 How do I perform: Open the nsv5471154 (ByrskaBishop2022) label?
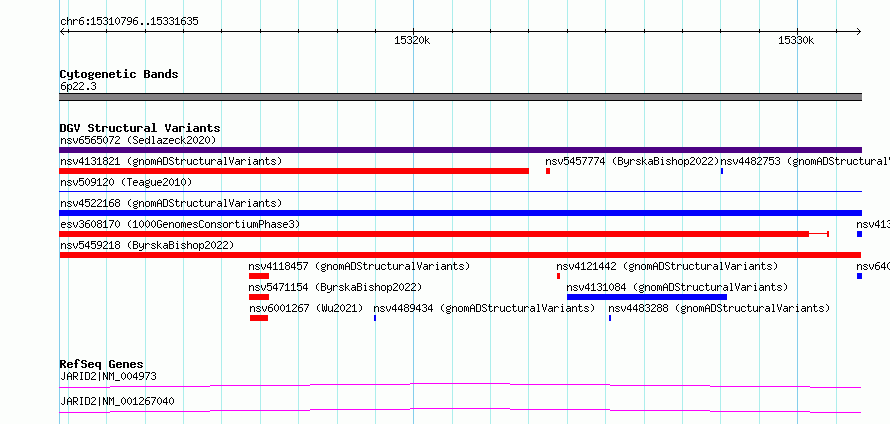(335, 287)
